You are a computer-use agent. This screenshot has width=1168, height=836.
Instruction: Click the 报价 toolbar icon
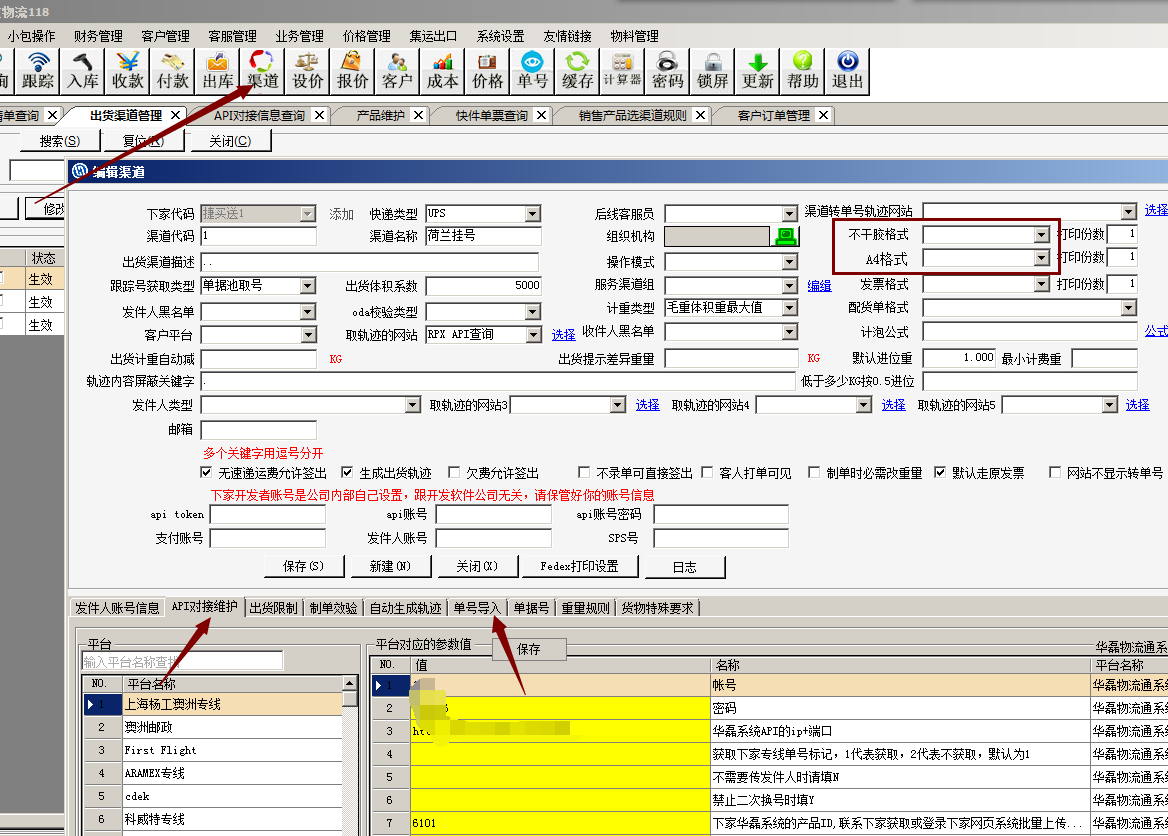(352, 72)
